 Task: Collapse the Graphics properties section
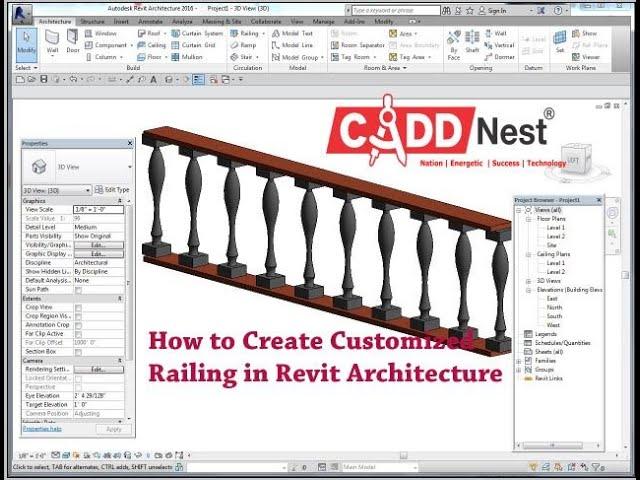click(x=120, y=201)
